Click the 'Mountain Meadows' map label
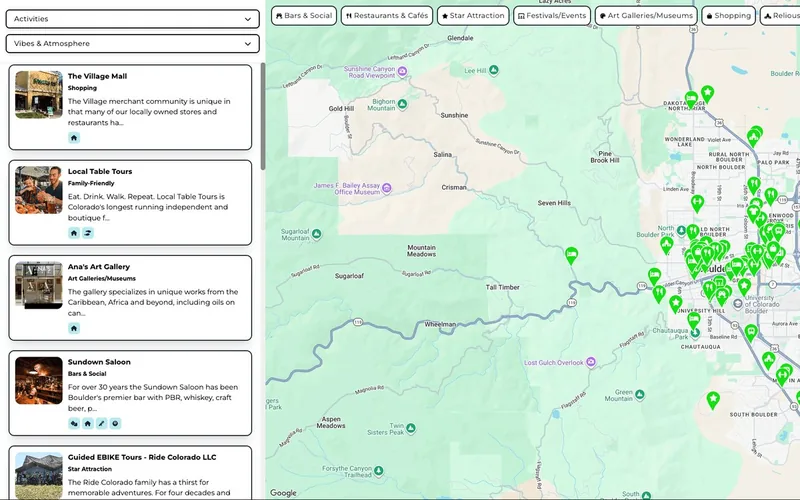The width and height of the screenshot is (800, 500). point(421,251)
